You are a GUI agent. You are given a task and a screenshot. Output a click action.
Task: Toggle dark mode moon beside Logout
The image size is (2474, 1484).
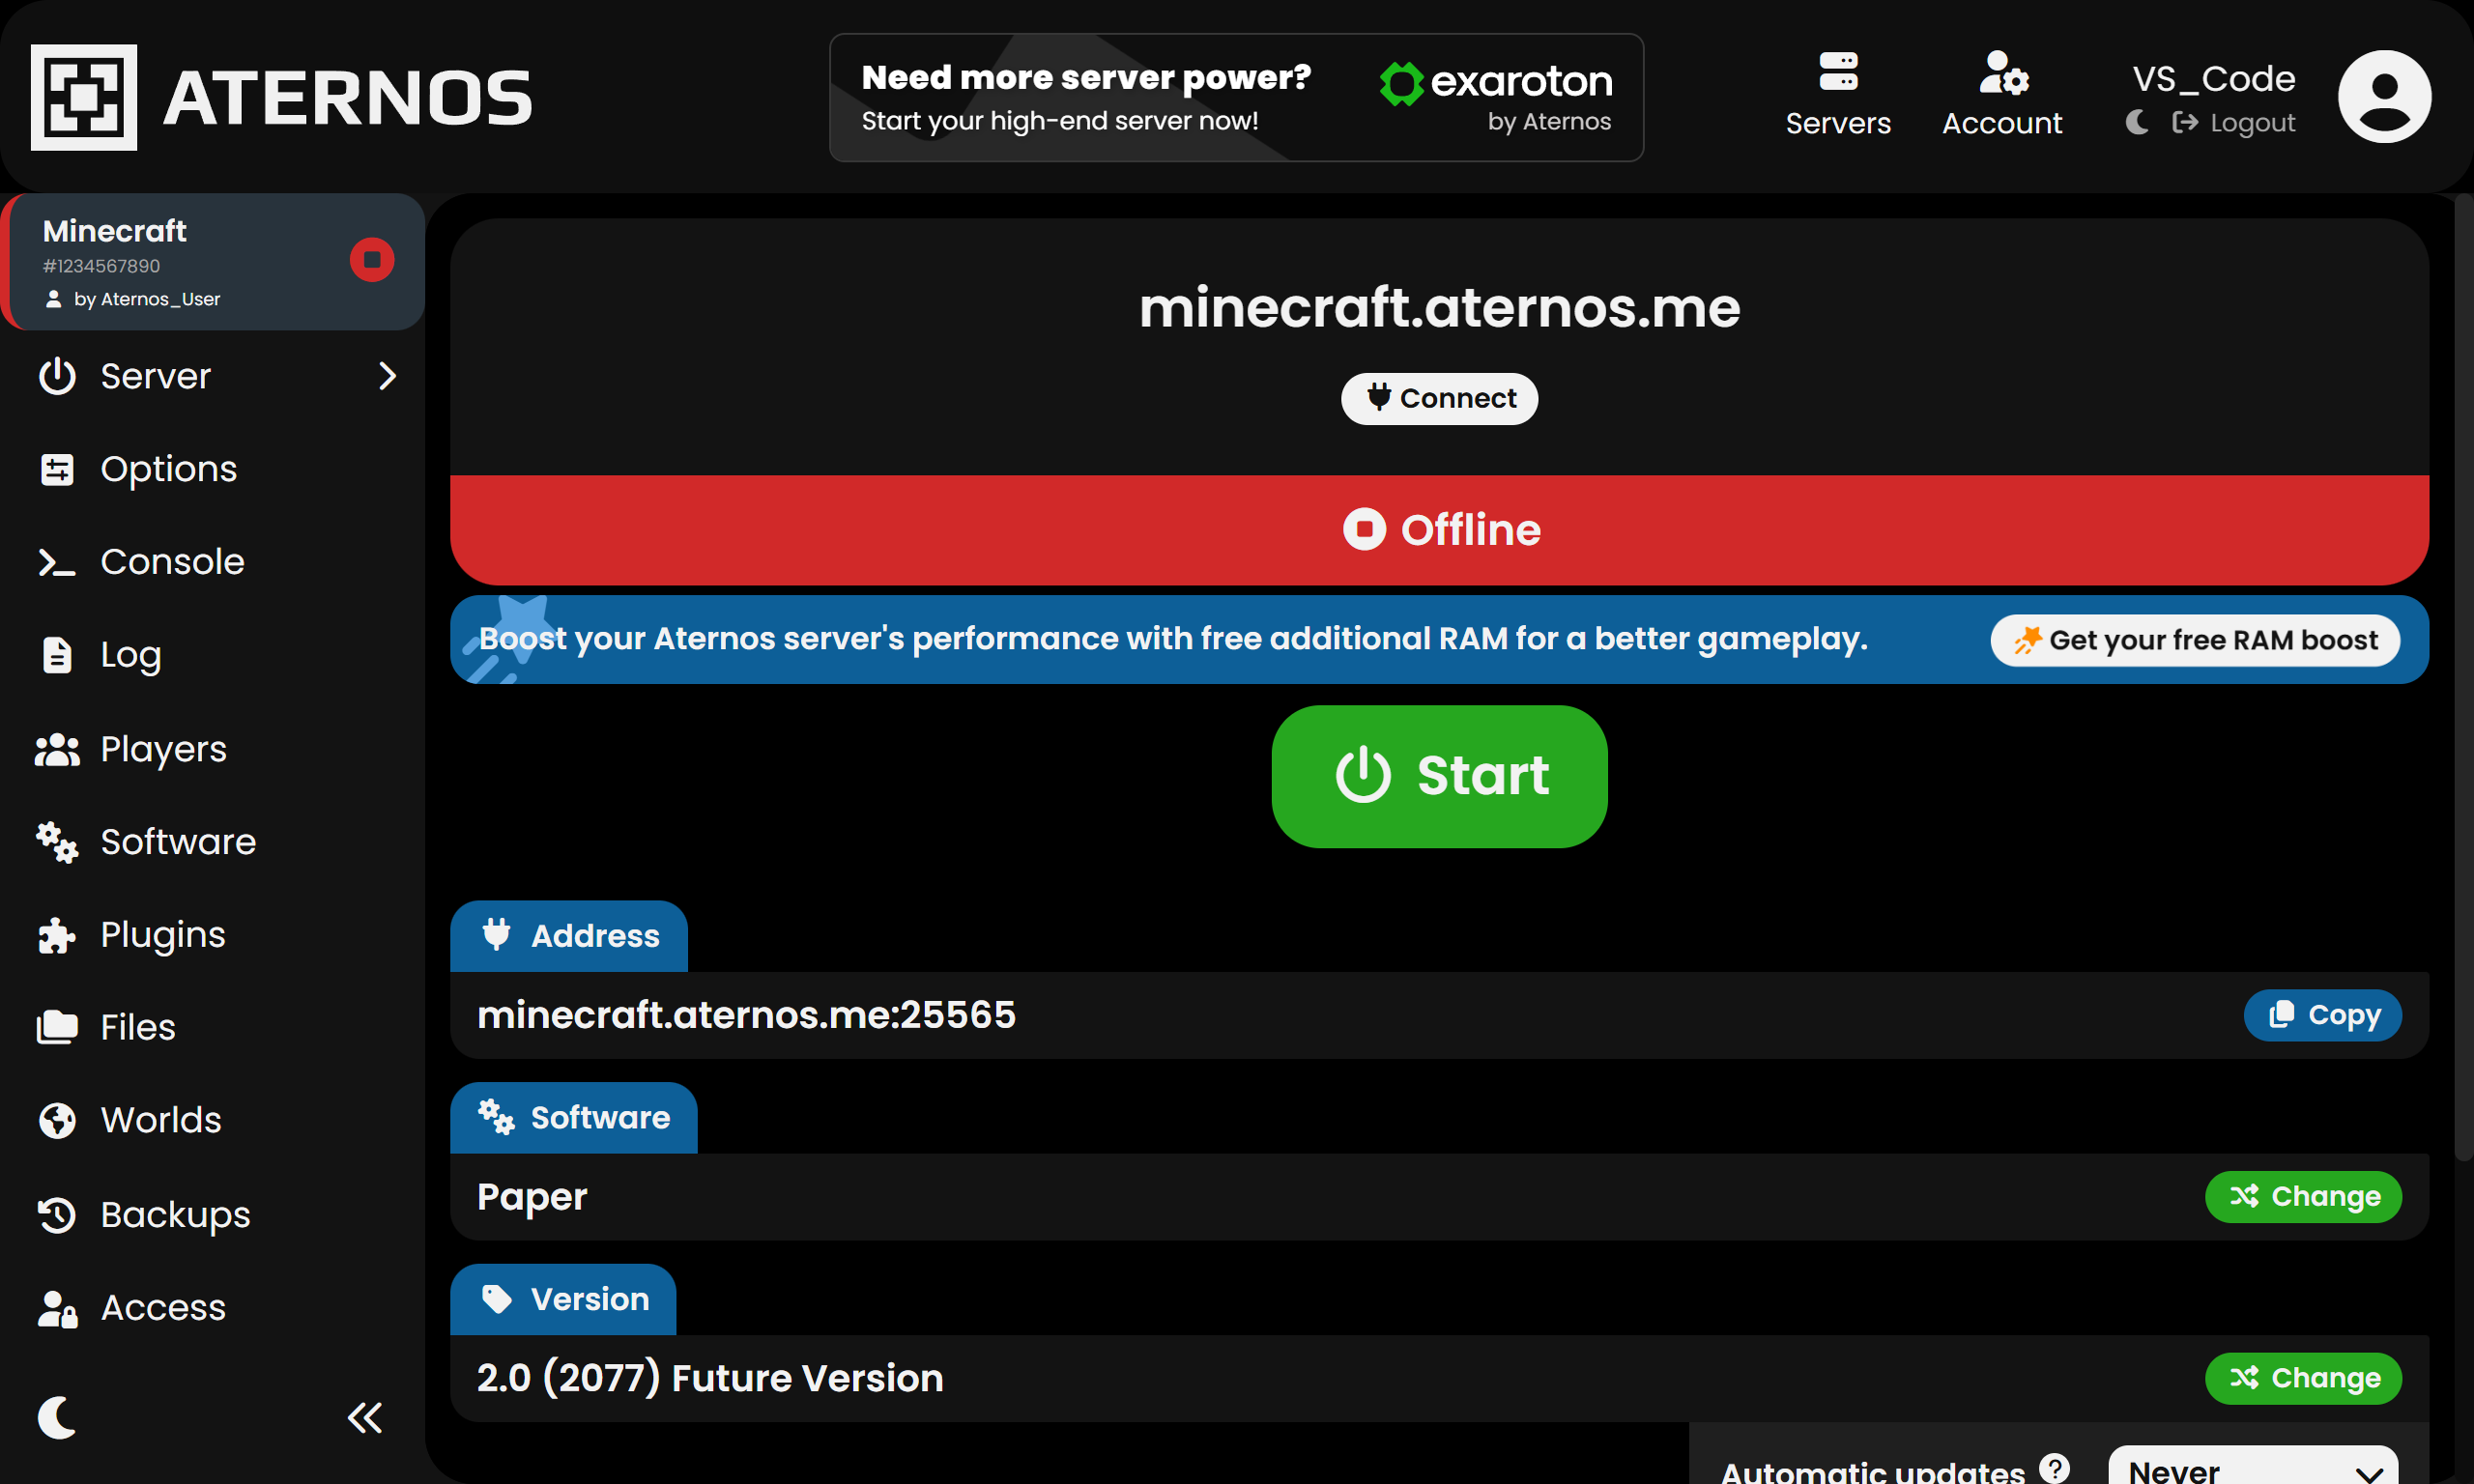pos(2138,122)
